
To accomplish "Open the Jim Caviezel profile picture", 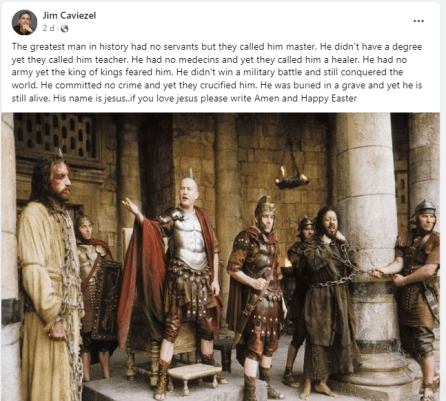I will [x=24, y=22].
